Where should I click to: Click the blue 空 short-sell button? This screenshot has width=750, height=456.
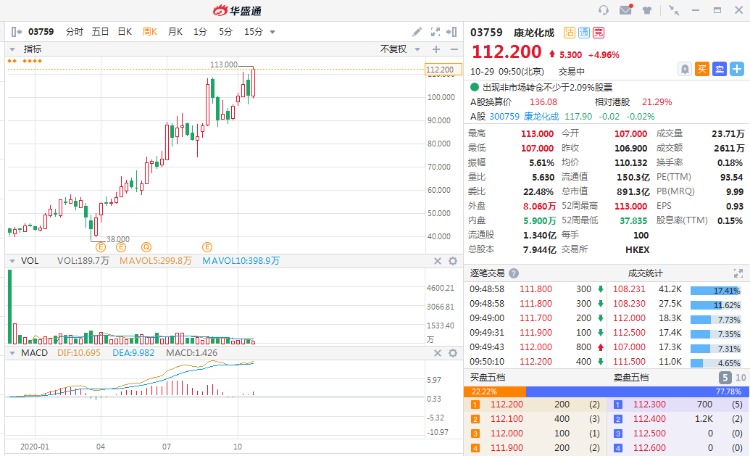[719, 69]
